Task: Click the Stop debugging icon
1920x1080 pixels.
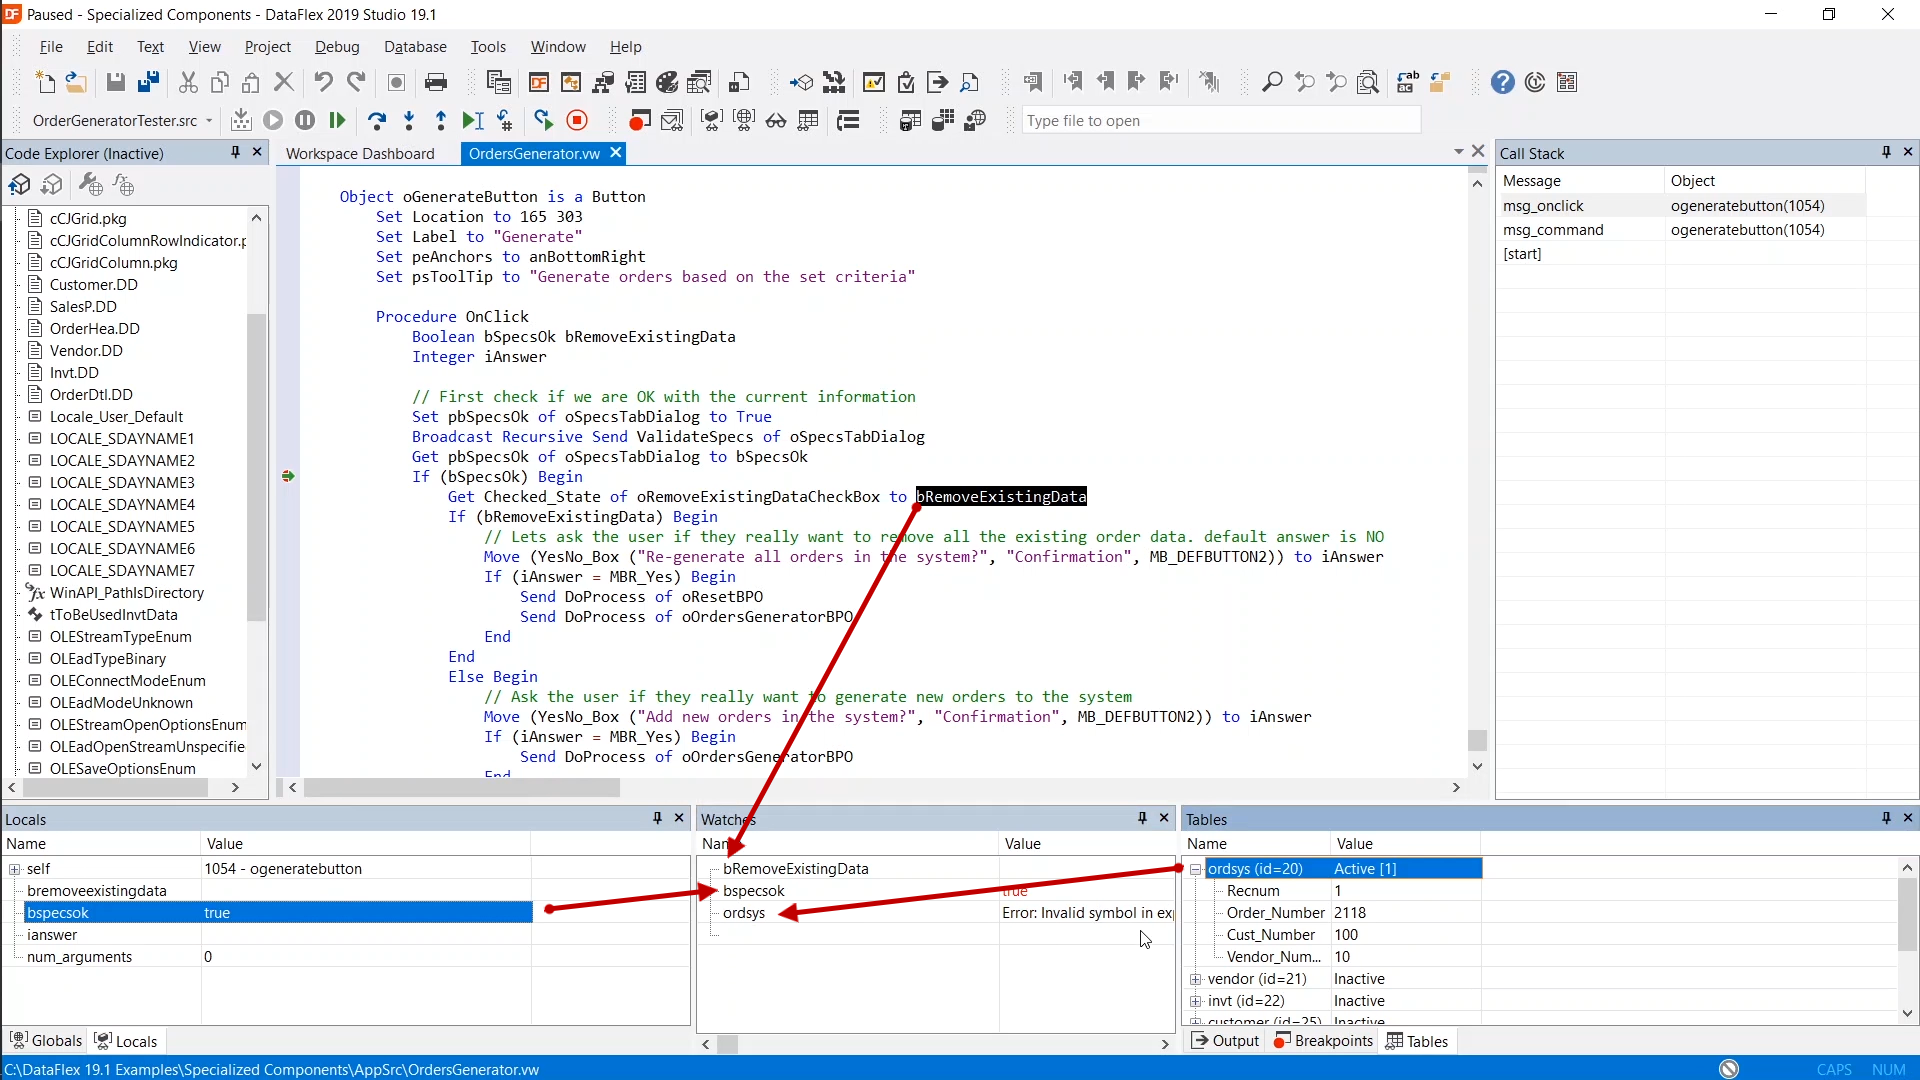Action: (577, 121)
